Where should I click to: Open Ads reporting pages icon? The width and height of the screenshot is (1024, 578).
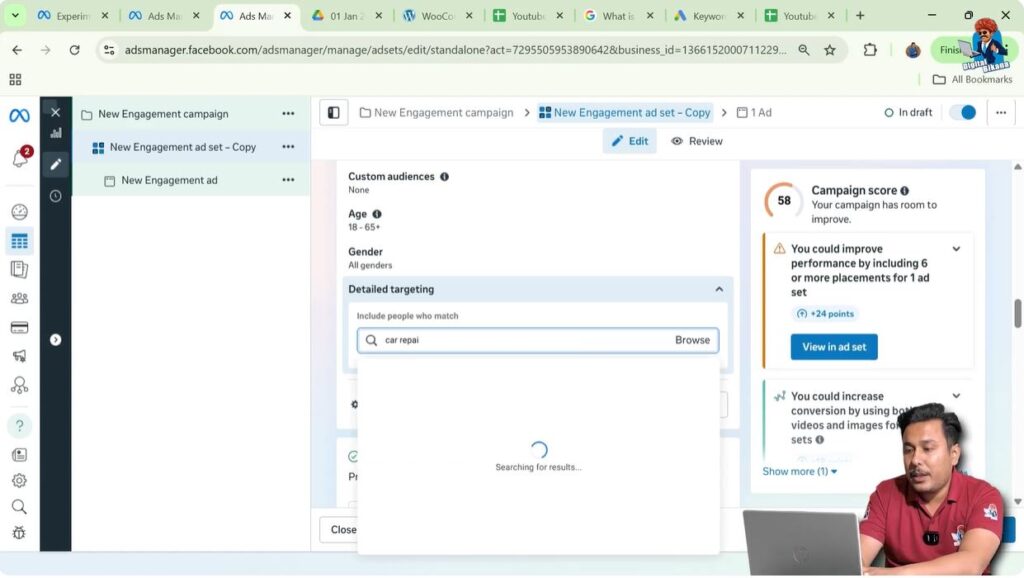coord(20,269)
